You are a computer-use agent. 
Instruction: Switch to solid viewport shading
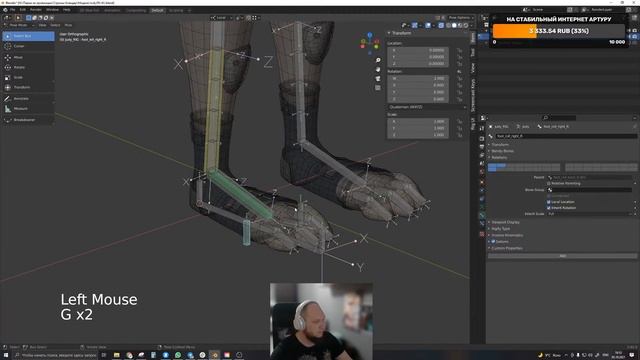point(454,25)
